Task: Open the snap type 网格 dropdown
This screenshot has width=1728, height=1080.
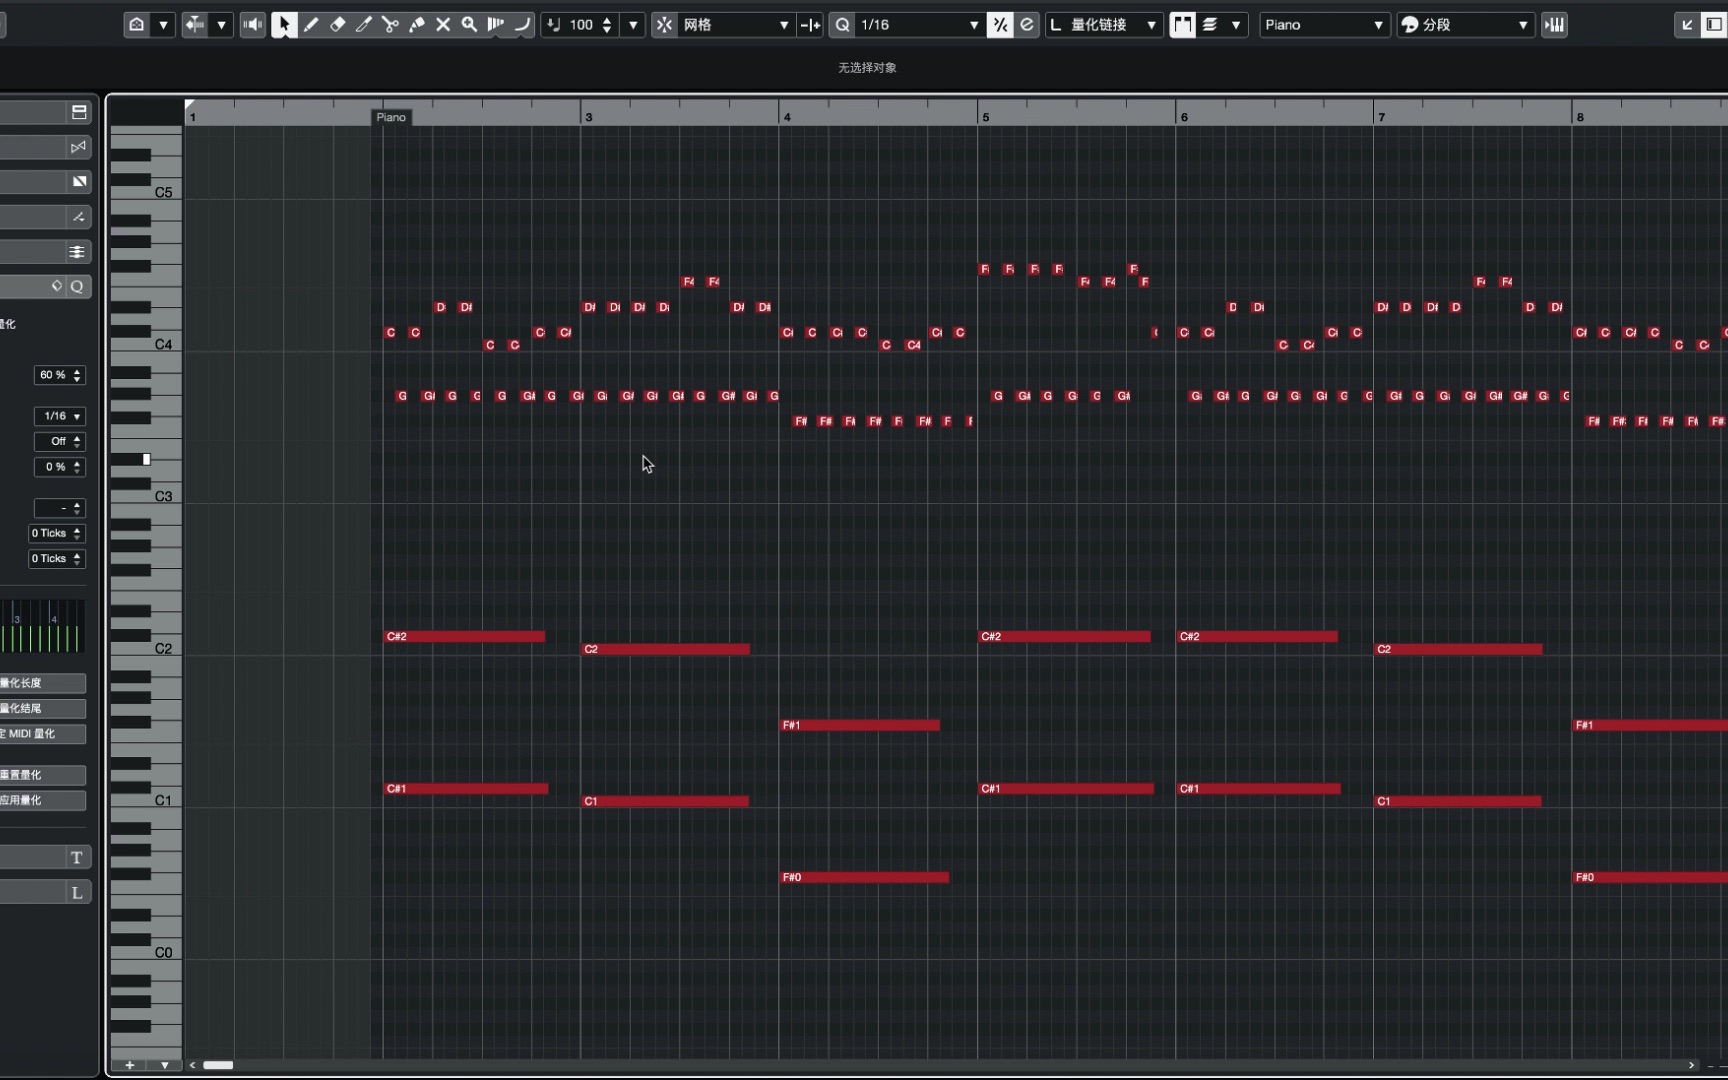Action: [736, 25]
